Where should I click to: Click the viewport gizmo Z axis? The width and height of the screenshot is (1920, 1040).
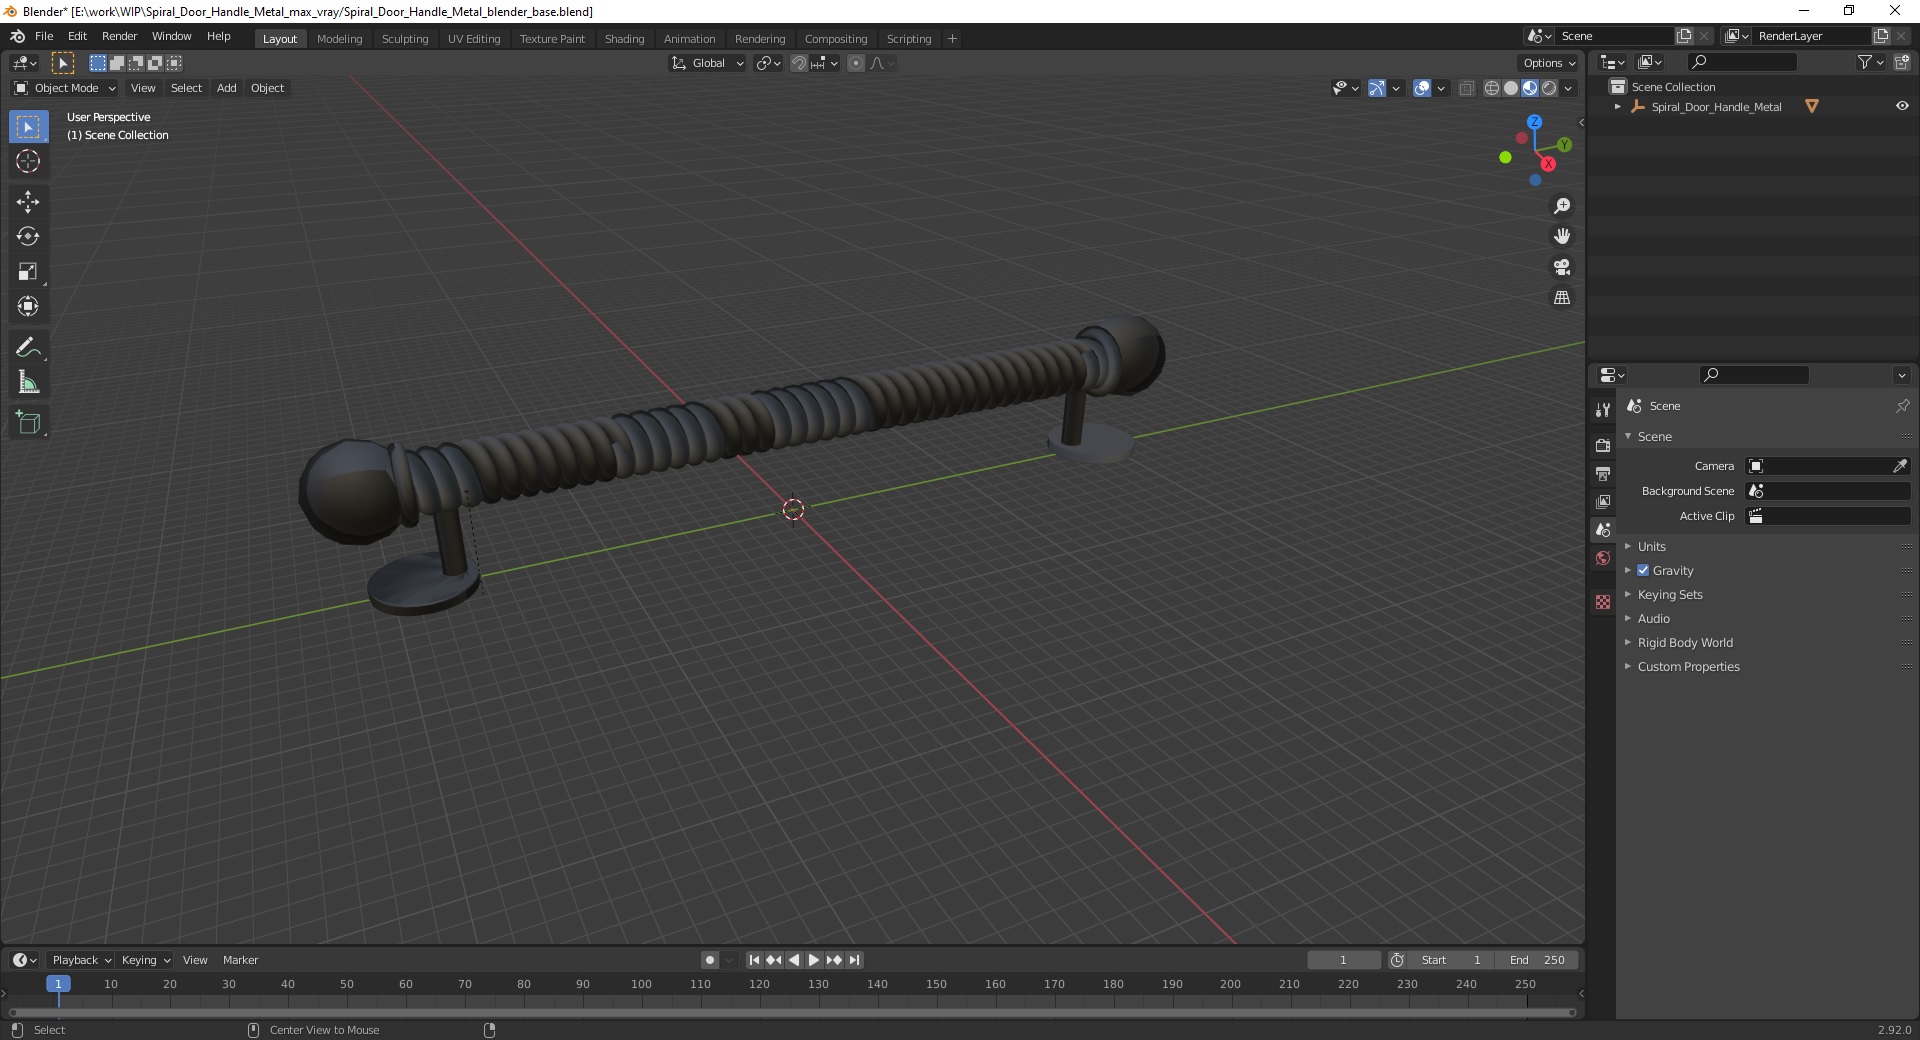[1534, 122]
